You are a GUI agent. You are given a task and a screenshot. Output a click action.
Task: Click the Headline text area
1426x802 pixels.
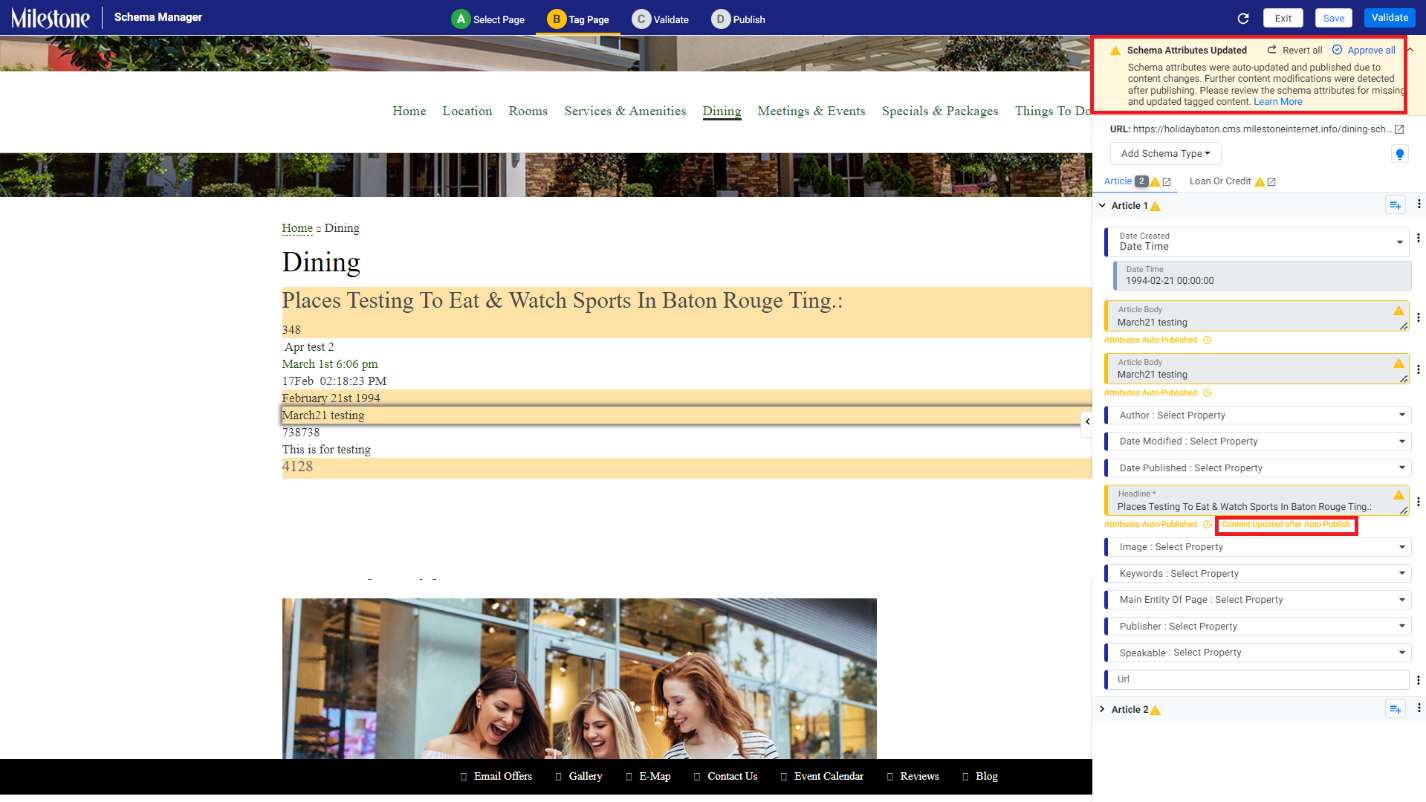1257,501
